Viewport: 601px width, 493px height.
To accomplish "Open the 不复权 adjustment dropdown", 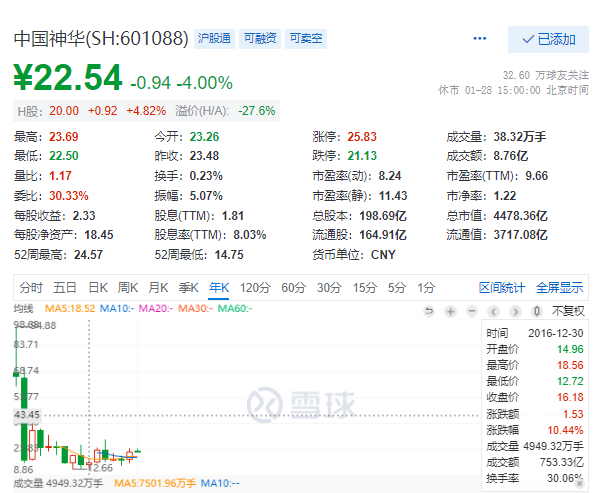I will click(x=568, y=311).
